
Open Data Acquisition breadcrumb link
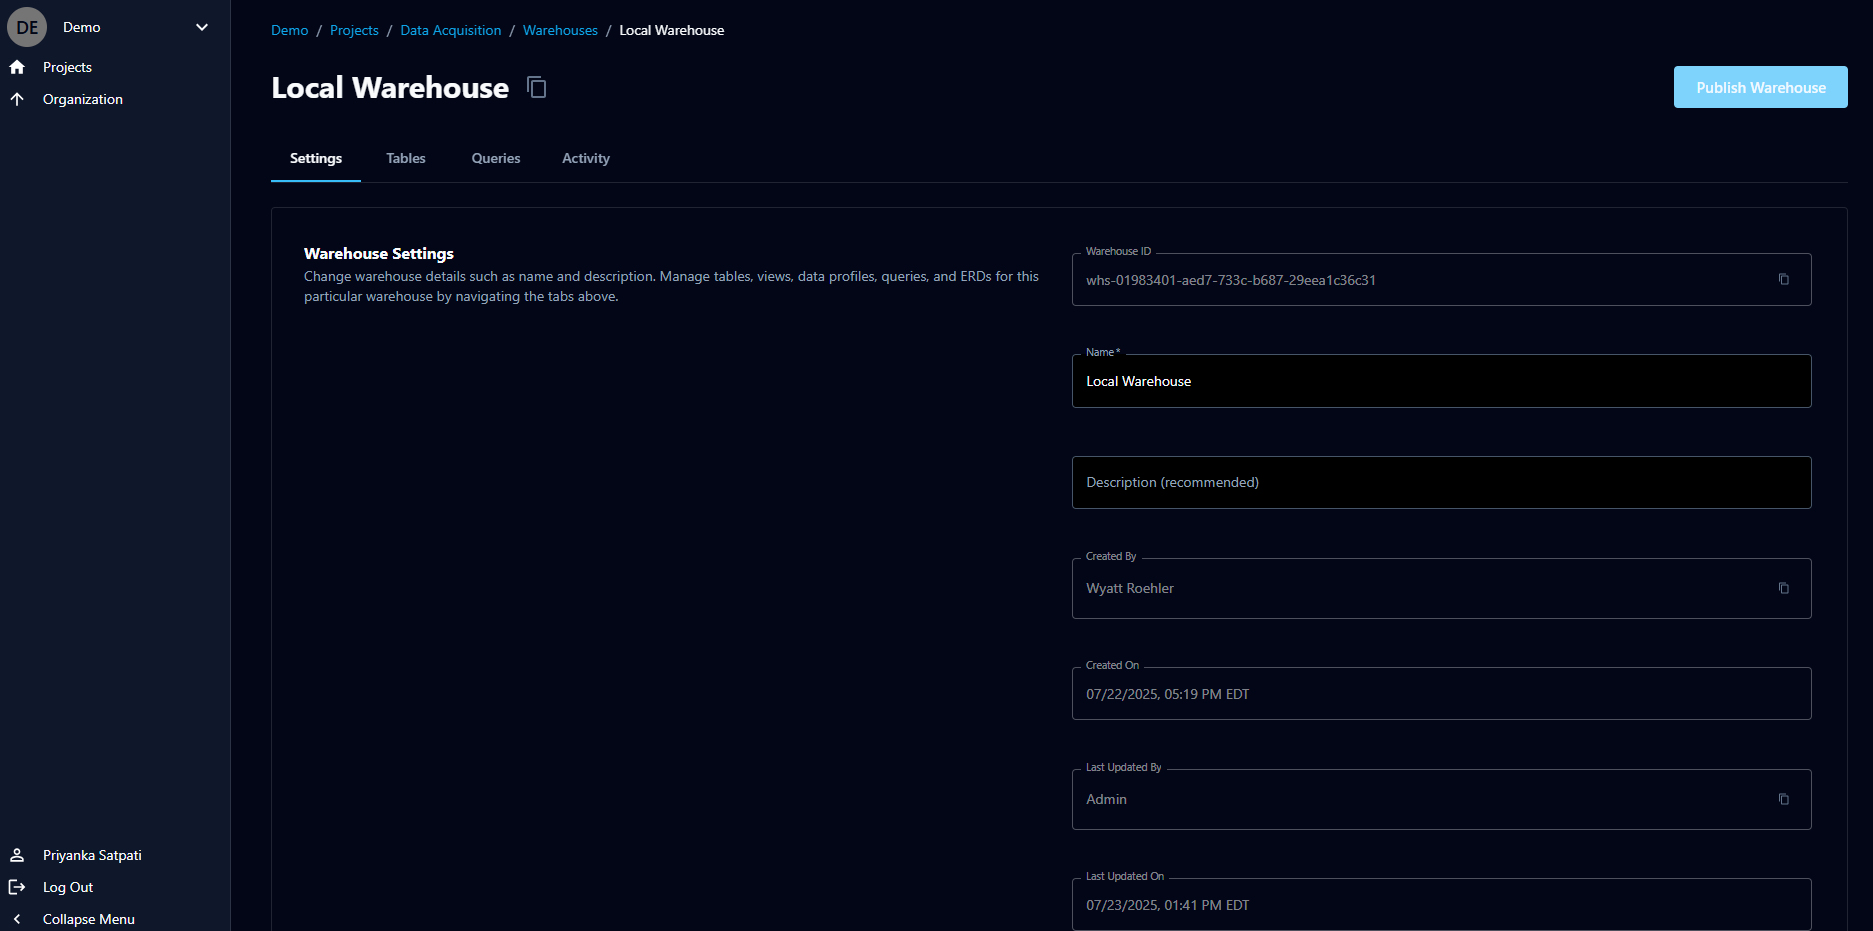point(451,30)
